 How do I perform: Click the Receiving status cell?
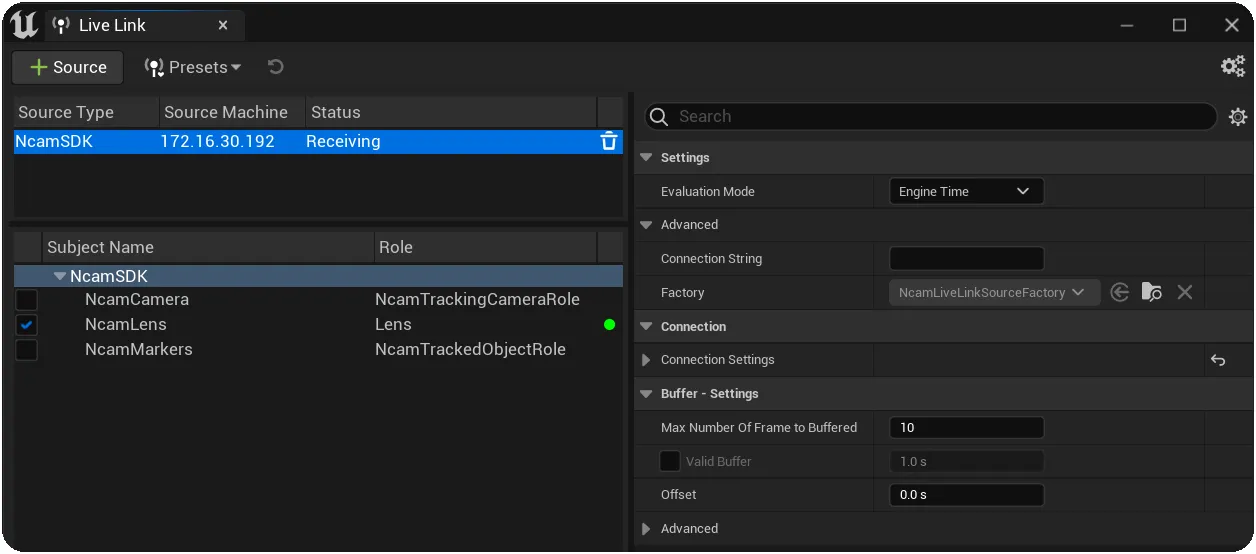tap(343, 141)
